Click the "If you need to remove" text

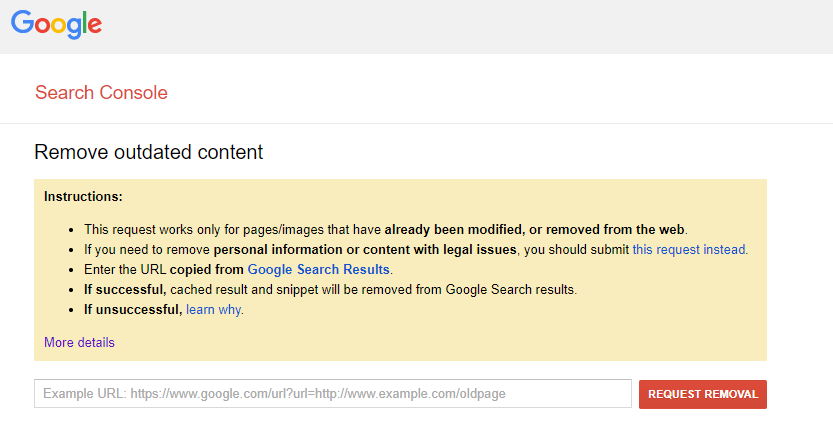tap(147, 249)
